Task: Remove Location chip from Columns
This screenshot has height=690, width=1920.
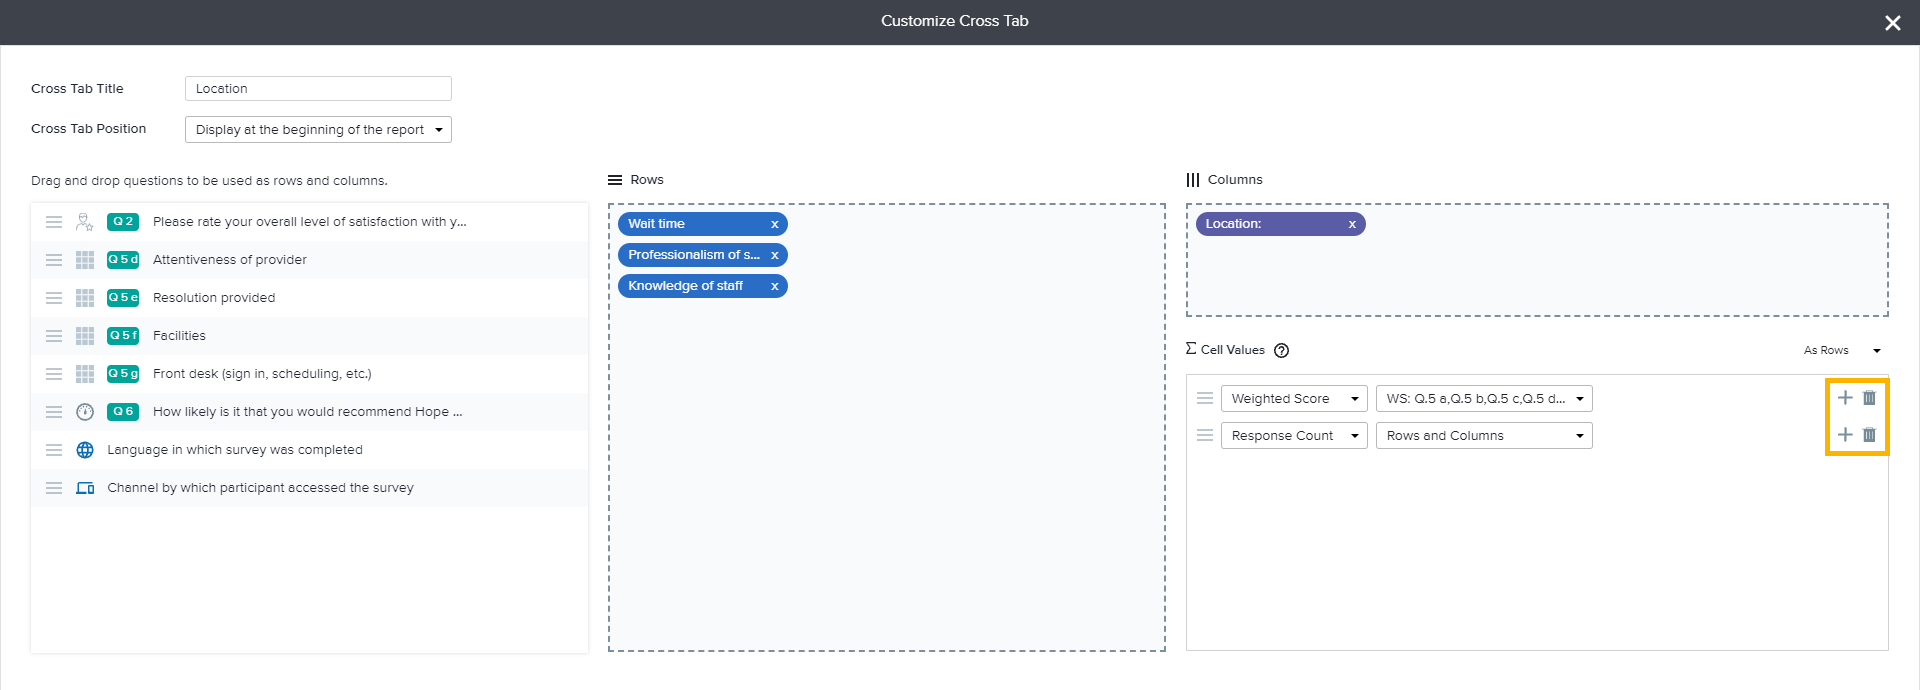Action: click(1352, 225)
